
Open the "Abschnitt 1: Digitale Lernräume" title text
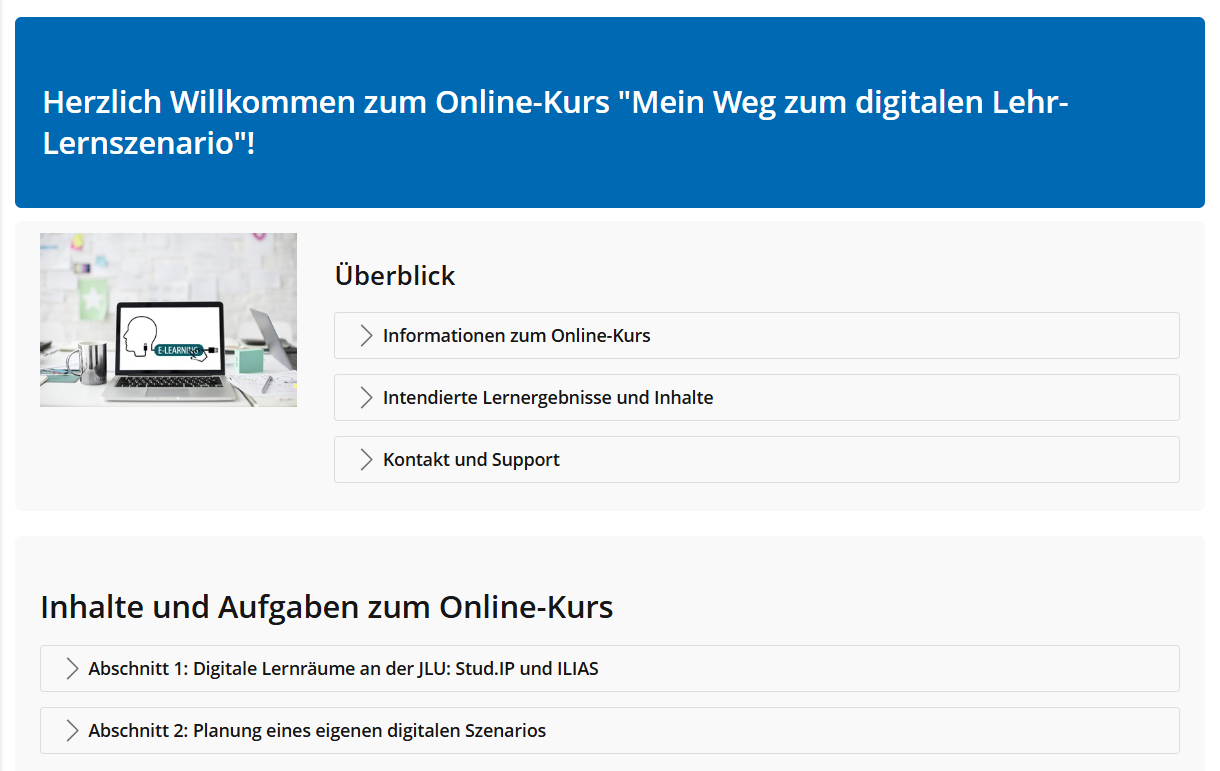point(343,669)
